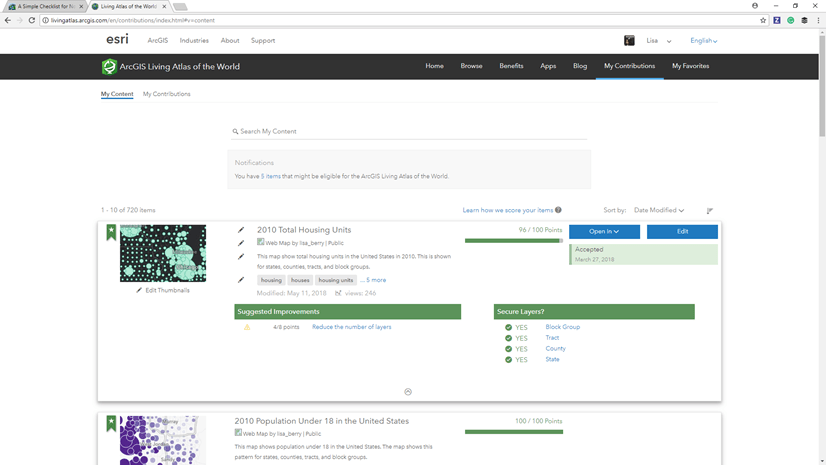Viewport: 826px width, 465px height.
Task: Switch to the My Content tab
Action: 117,94
